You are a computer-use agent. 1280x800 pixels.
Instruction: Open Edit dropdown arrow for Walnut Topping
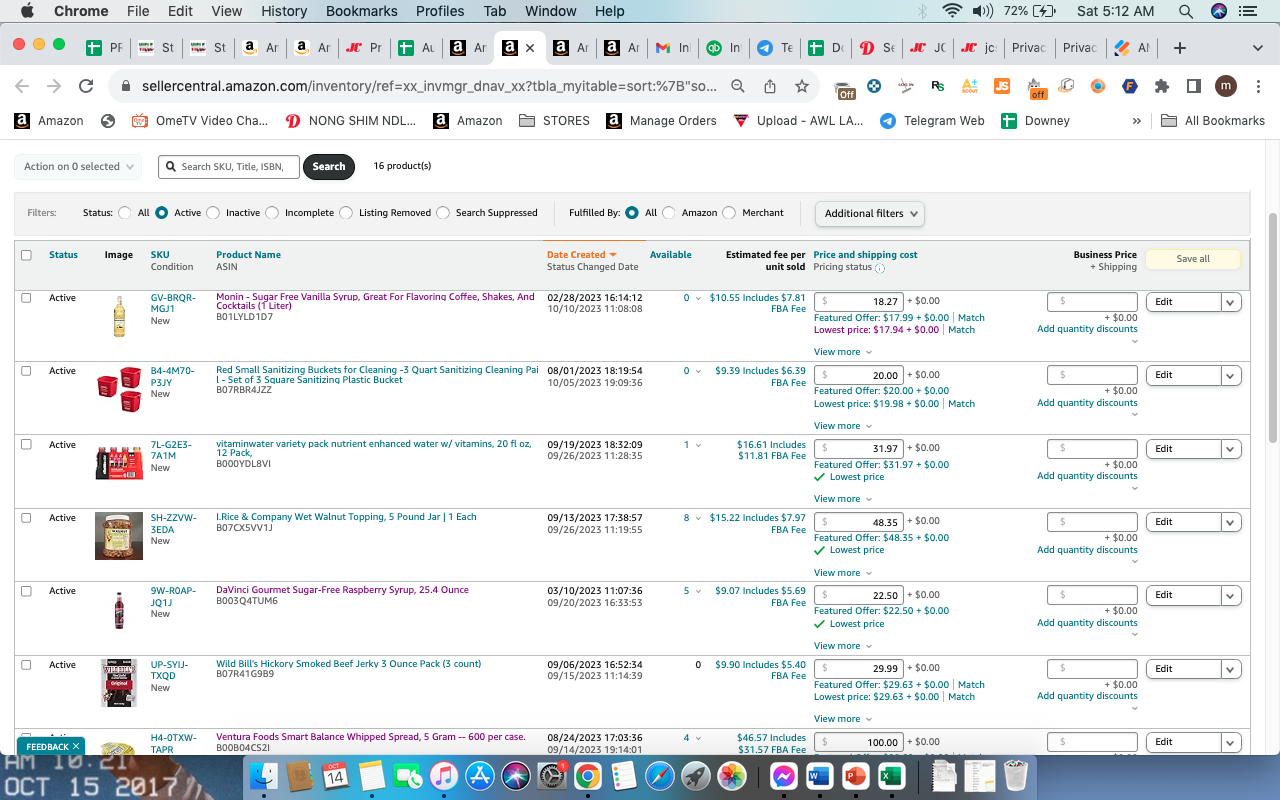[x=1231, y=522]
